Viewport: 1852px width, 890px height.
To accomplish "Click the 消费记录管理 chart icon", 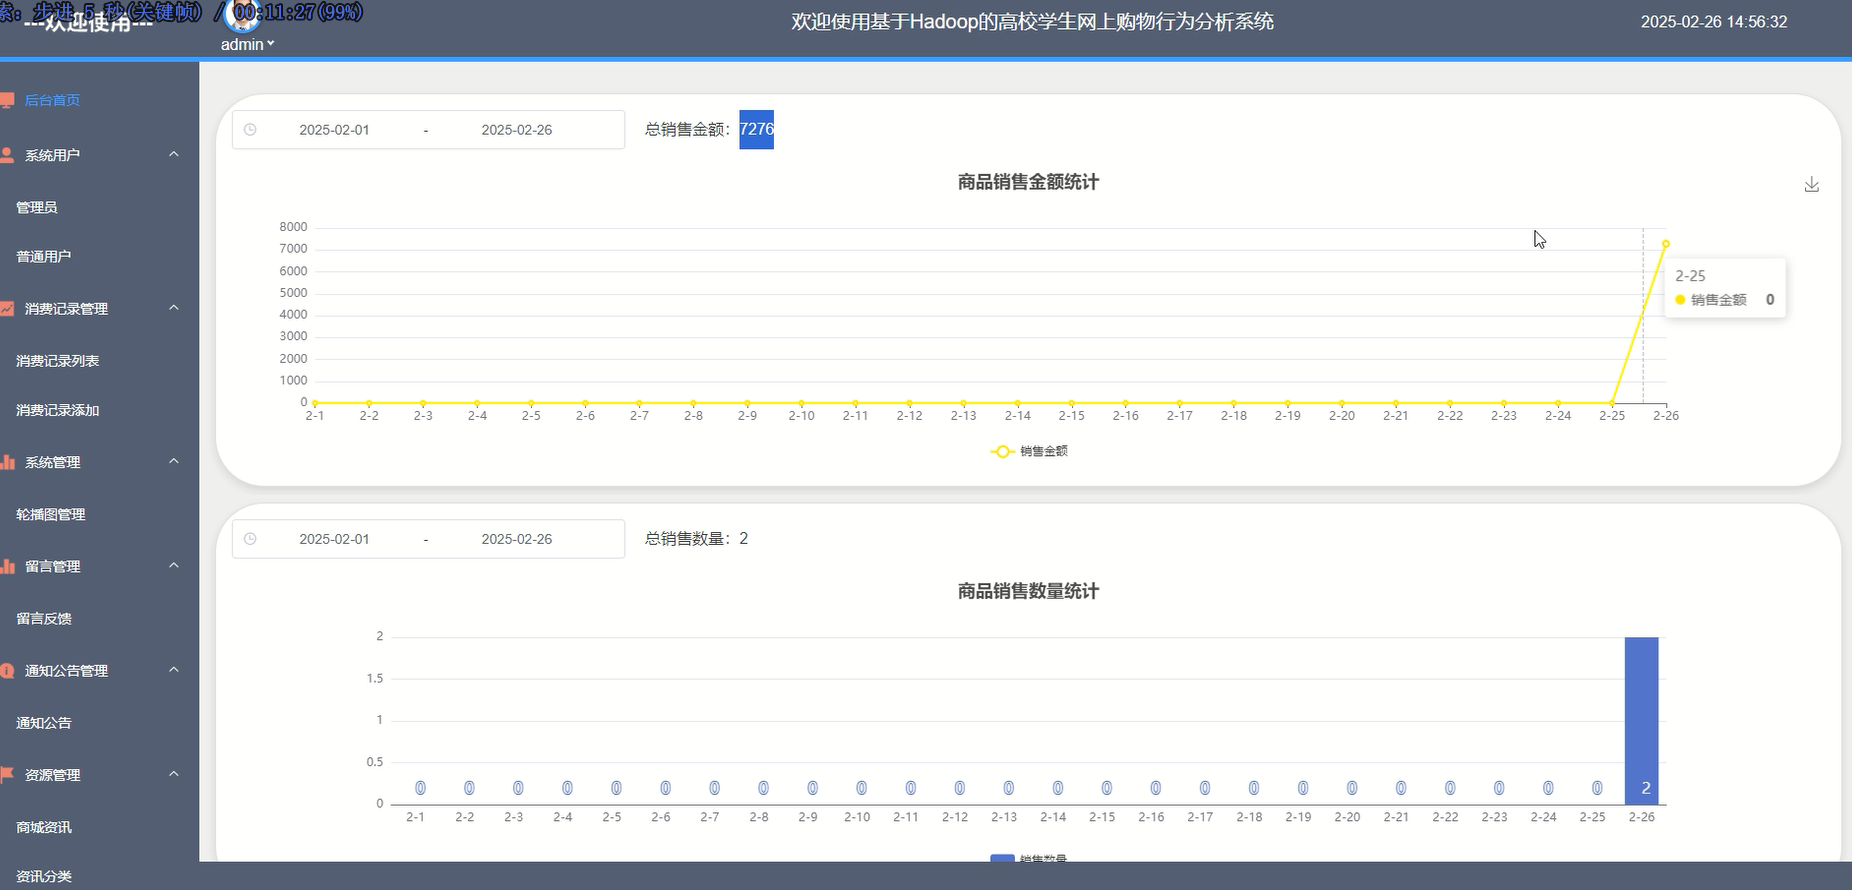I will click(7, 309).
